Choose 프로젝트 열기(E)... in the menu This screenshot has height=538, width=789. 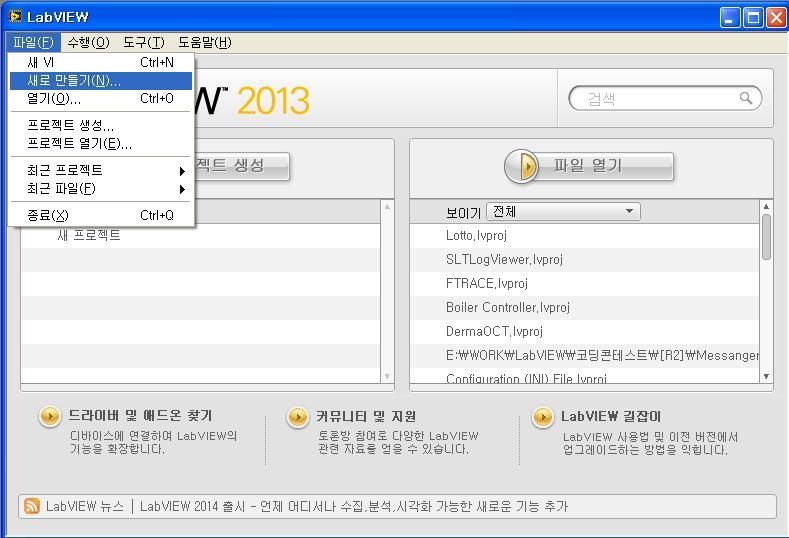[101, 143]
